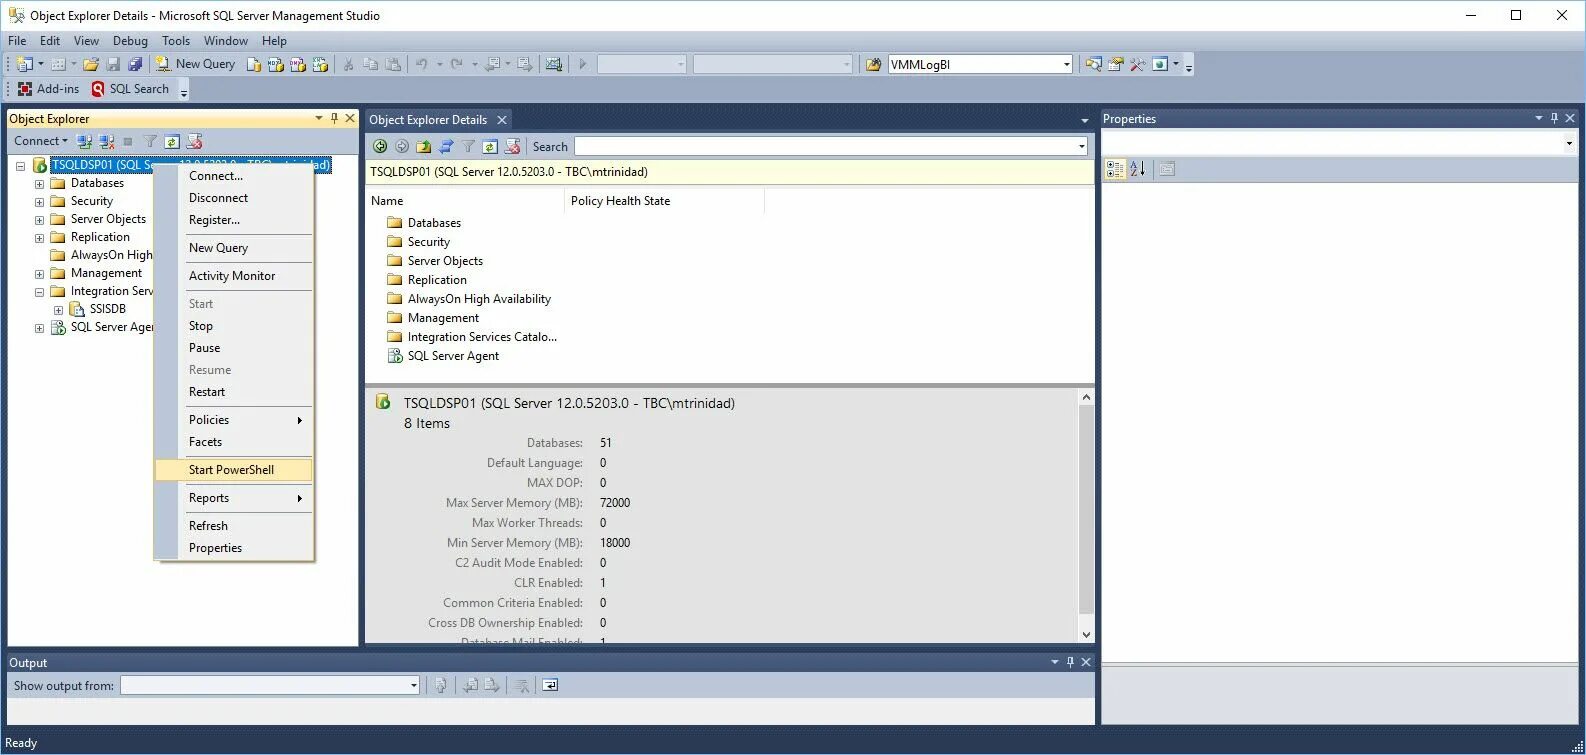The width and height of the screenshot is (1586, 755).
Task: Open the Properties panel object dropdown
Action: 1568,143
